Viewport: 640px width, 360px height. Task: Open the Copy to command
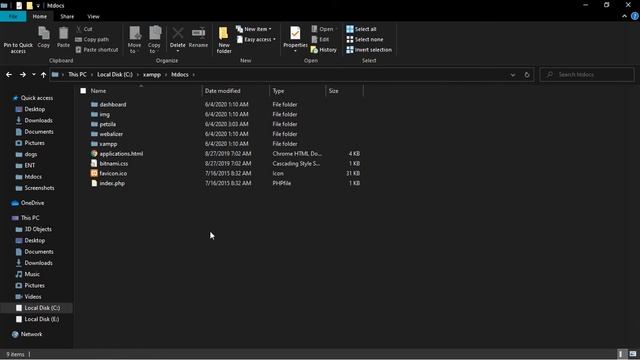pyautogui.click(x=154, y=40)
